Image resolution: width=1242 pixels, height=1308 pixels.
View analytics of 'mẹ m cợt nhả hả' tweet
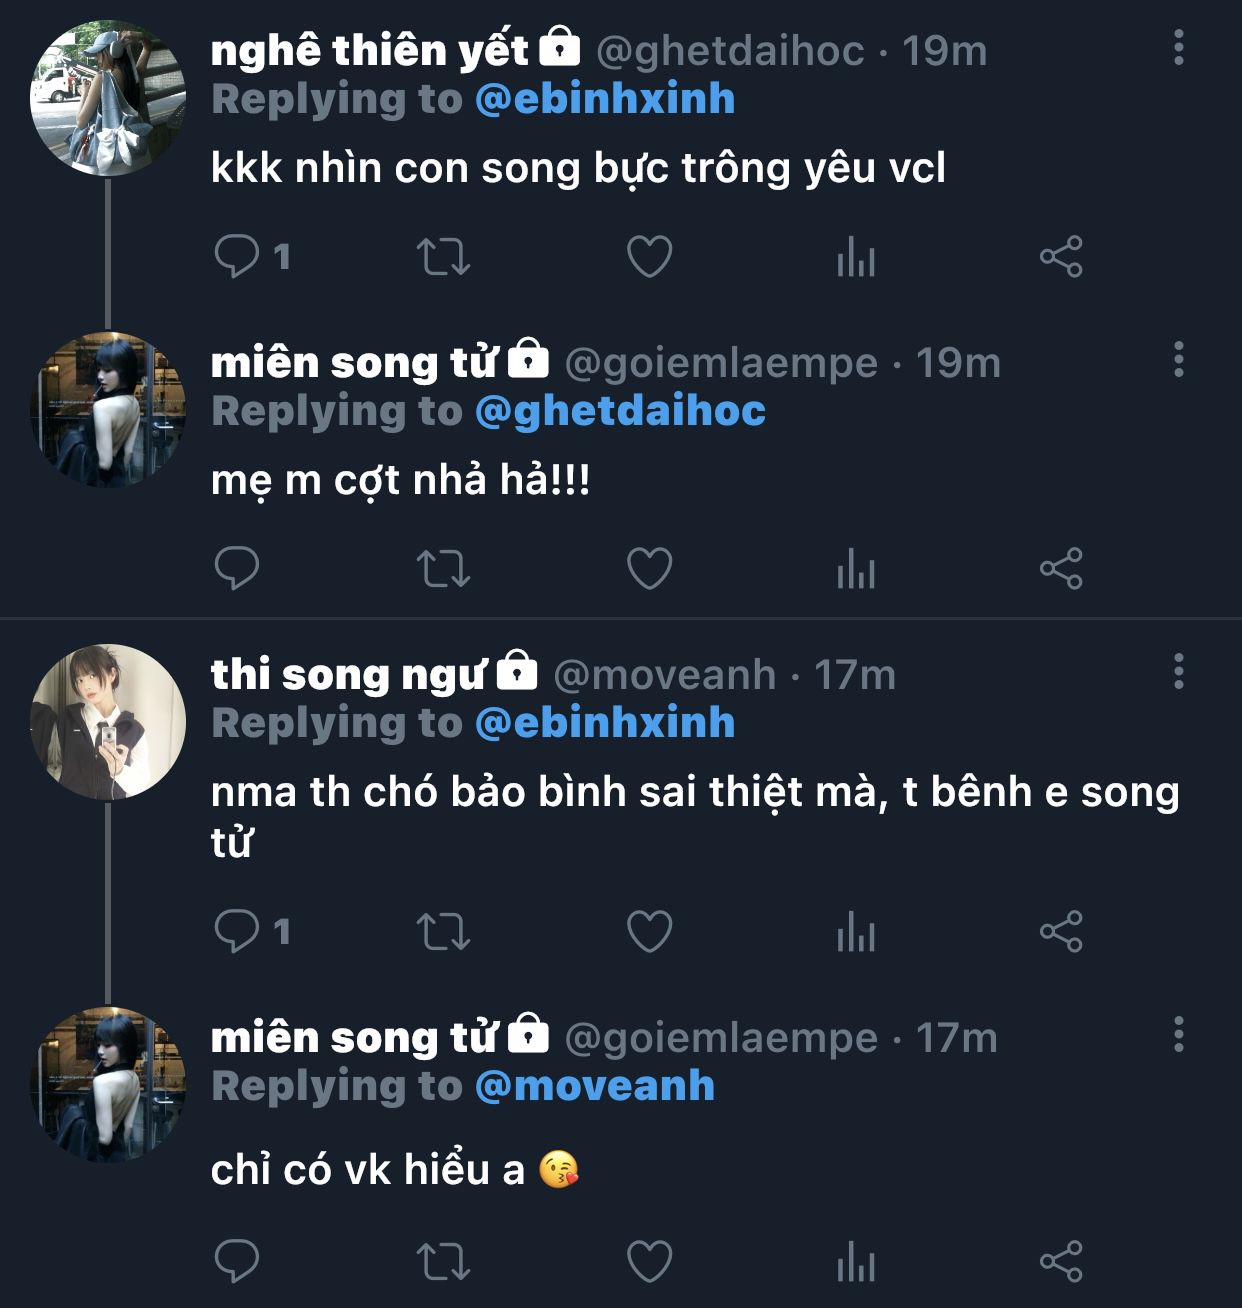coord(855,569)
